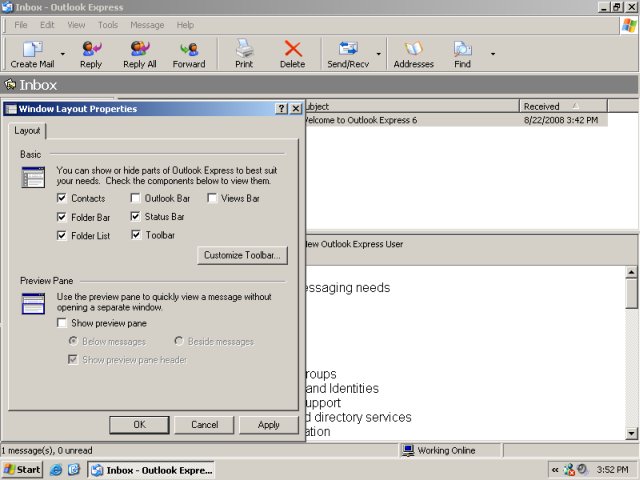Uncheck the Contacts checkbox
The image size is (640, 480).
coord(62,198)
